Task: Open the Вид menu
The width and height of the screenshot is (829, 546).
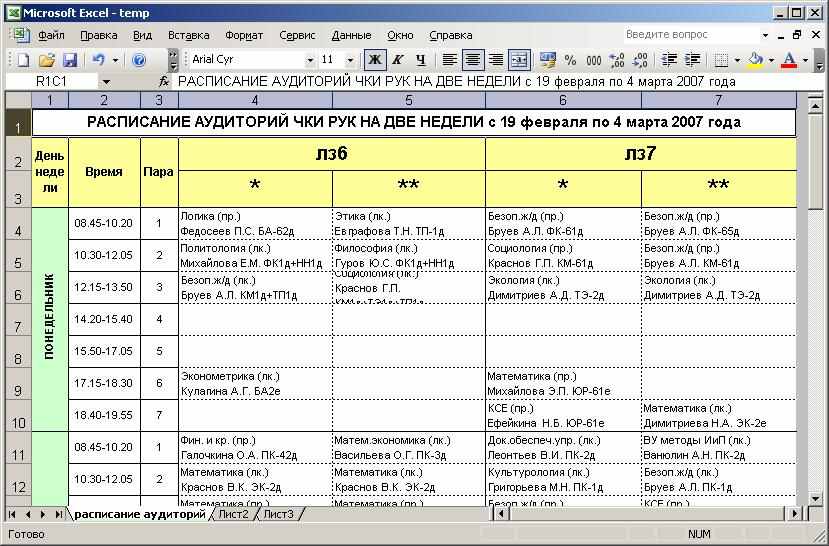Action: [x=142, y=35]
